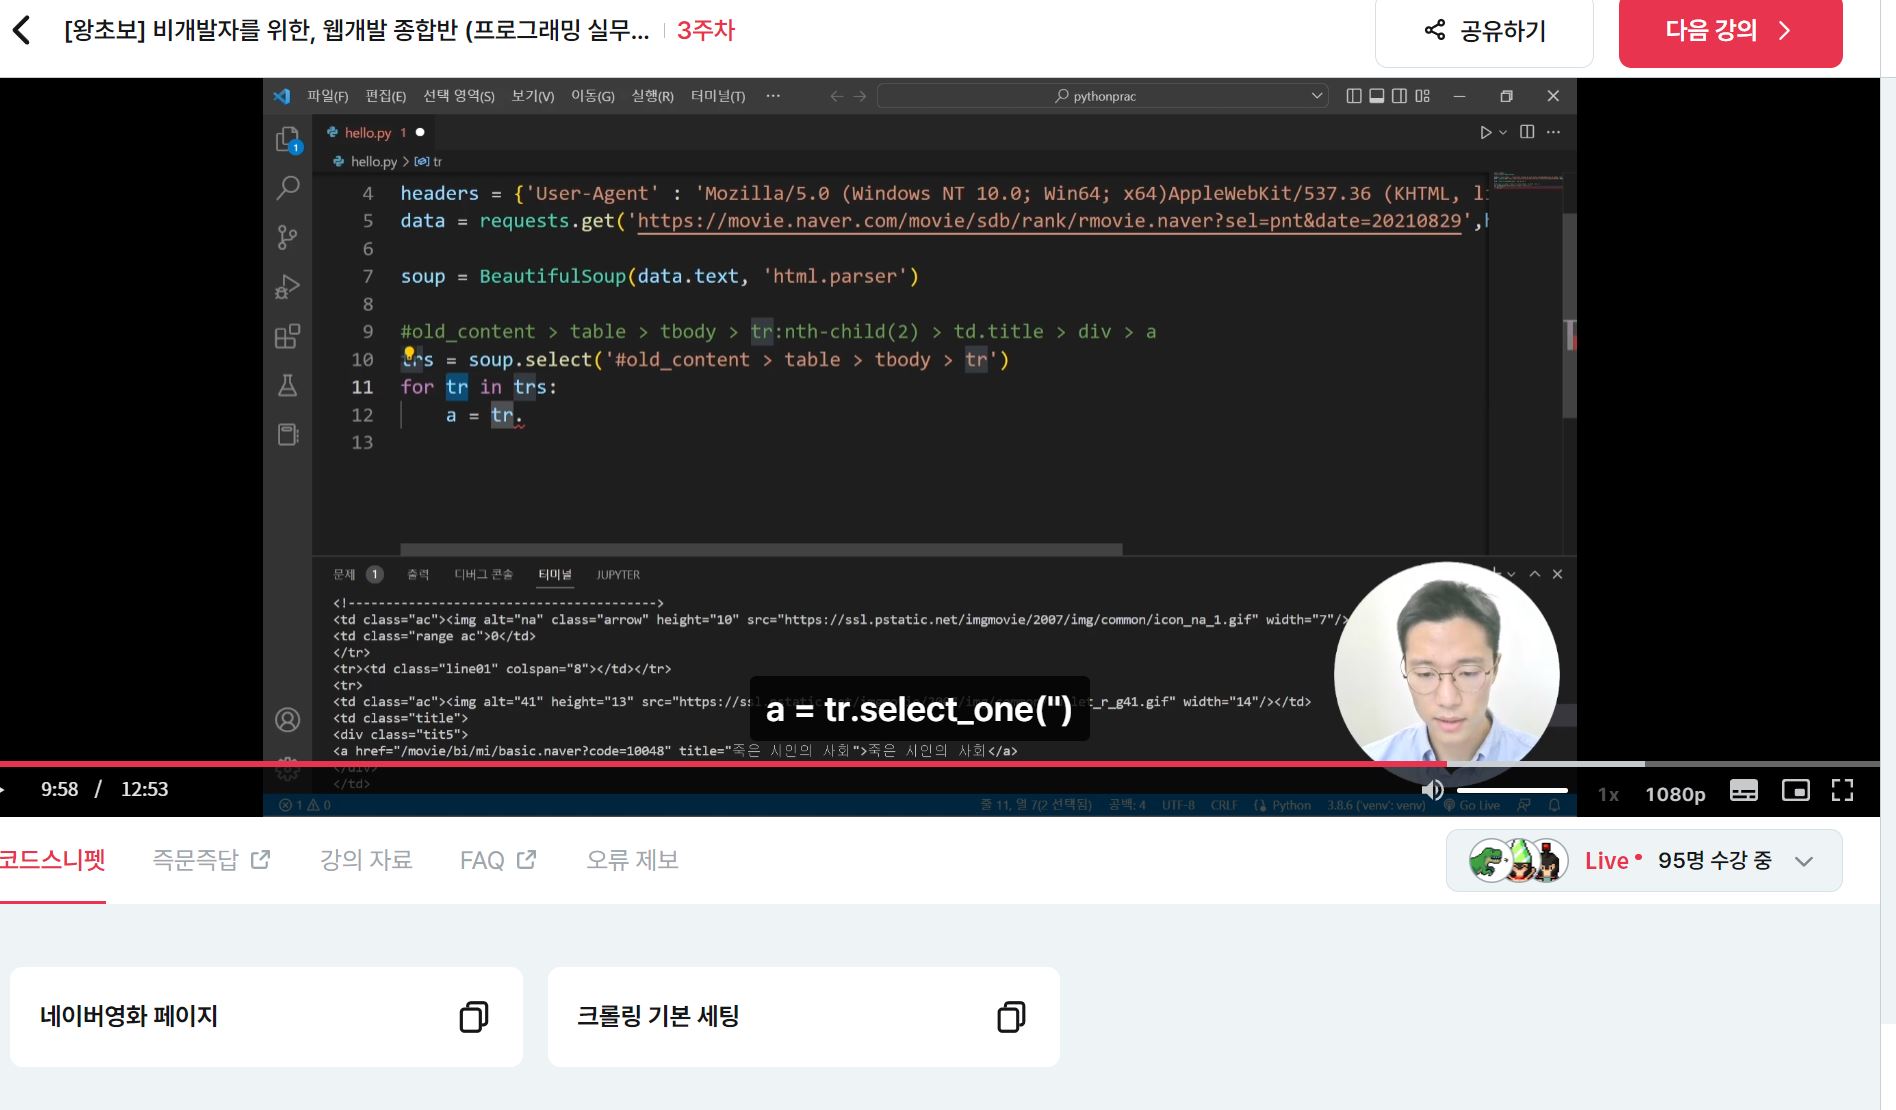The image size is (1896, 1110).
Task: Expand the Live 95명 수강 중 dropdown
Action: coord(1644,861)
